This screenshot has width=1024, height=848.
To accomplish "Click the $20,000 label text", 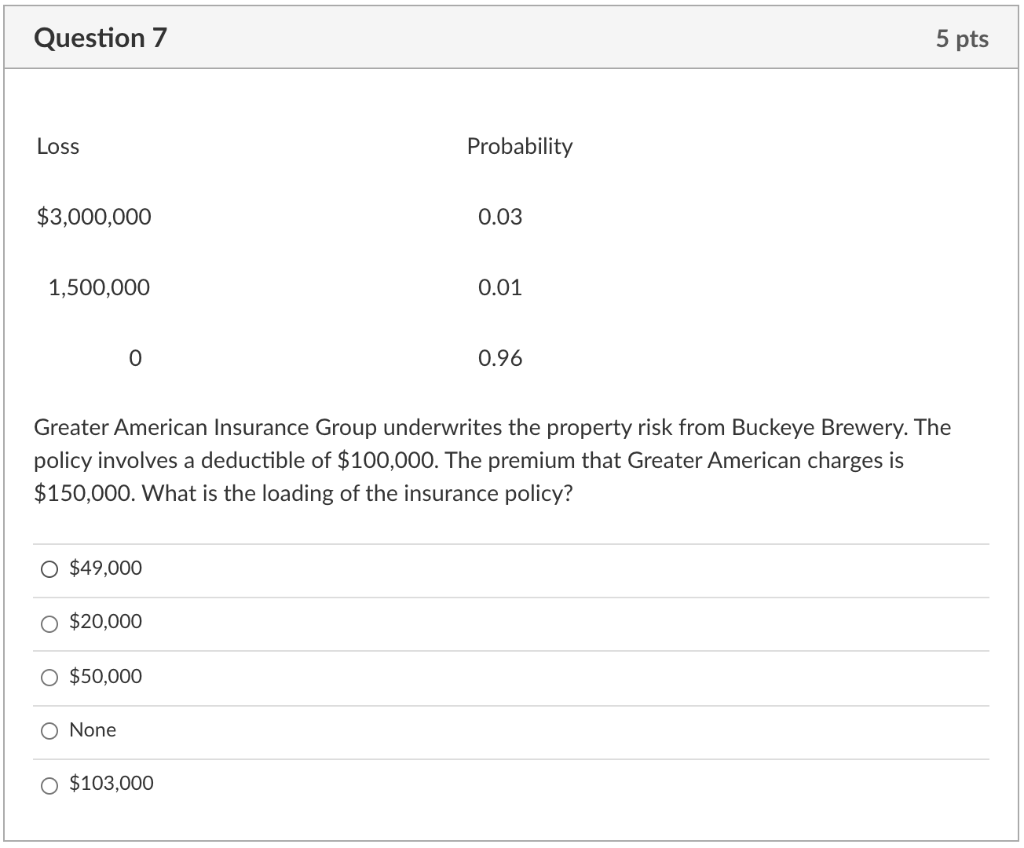I will [104, 621].
